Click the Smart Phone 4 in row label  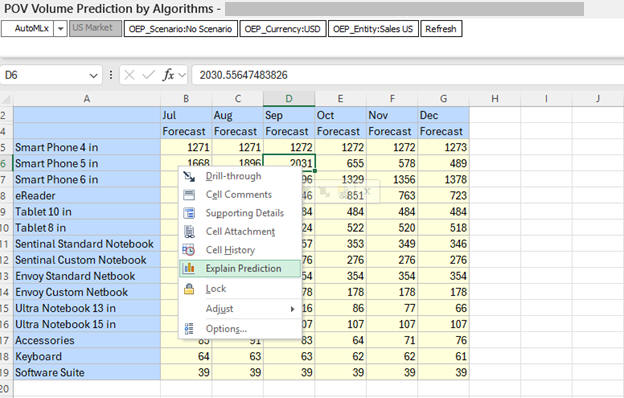(x=87, y=147)
